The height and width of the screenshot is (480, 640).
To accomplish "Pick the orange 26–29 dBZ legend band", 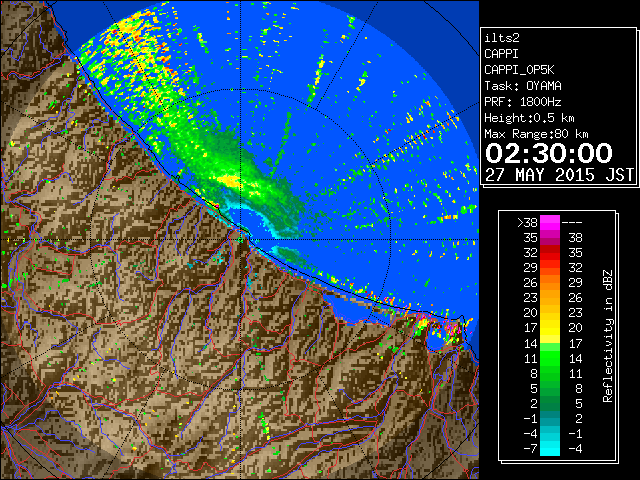I will pyautogui.click(x=550, y=283).
